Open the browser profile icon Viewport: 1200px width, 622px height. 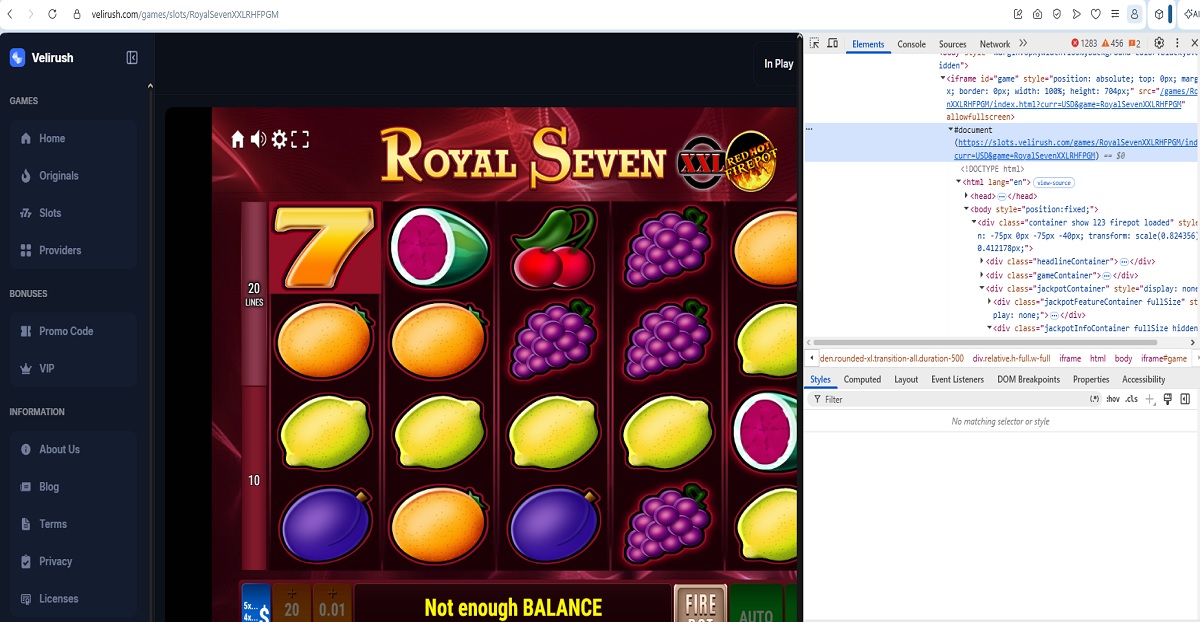click(x=1134, y=14)
